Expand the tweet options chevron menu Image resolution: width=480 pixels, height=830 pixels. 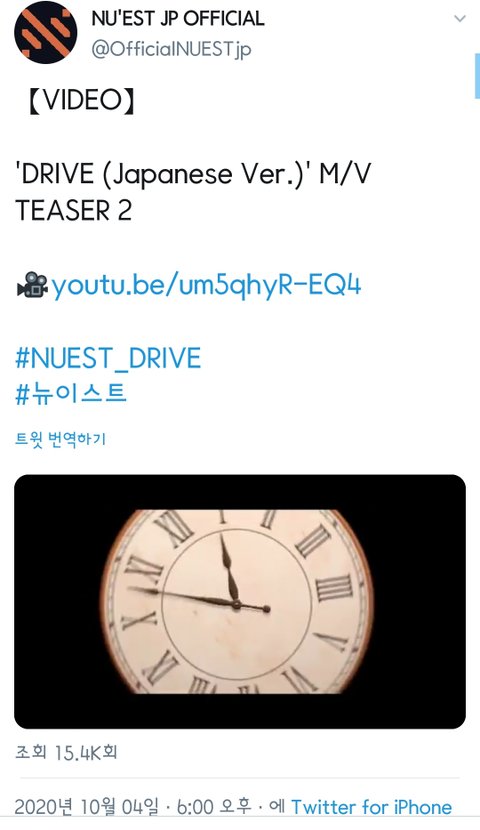coord(460,19)
